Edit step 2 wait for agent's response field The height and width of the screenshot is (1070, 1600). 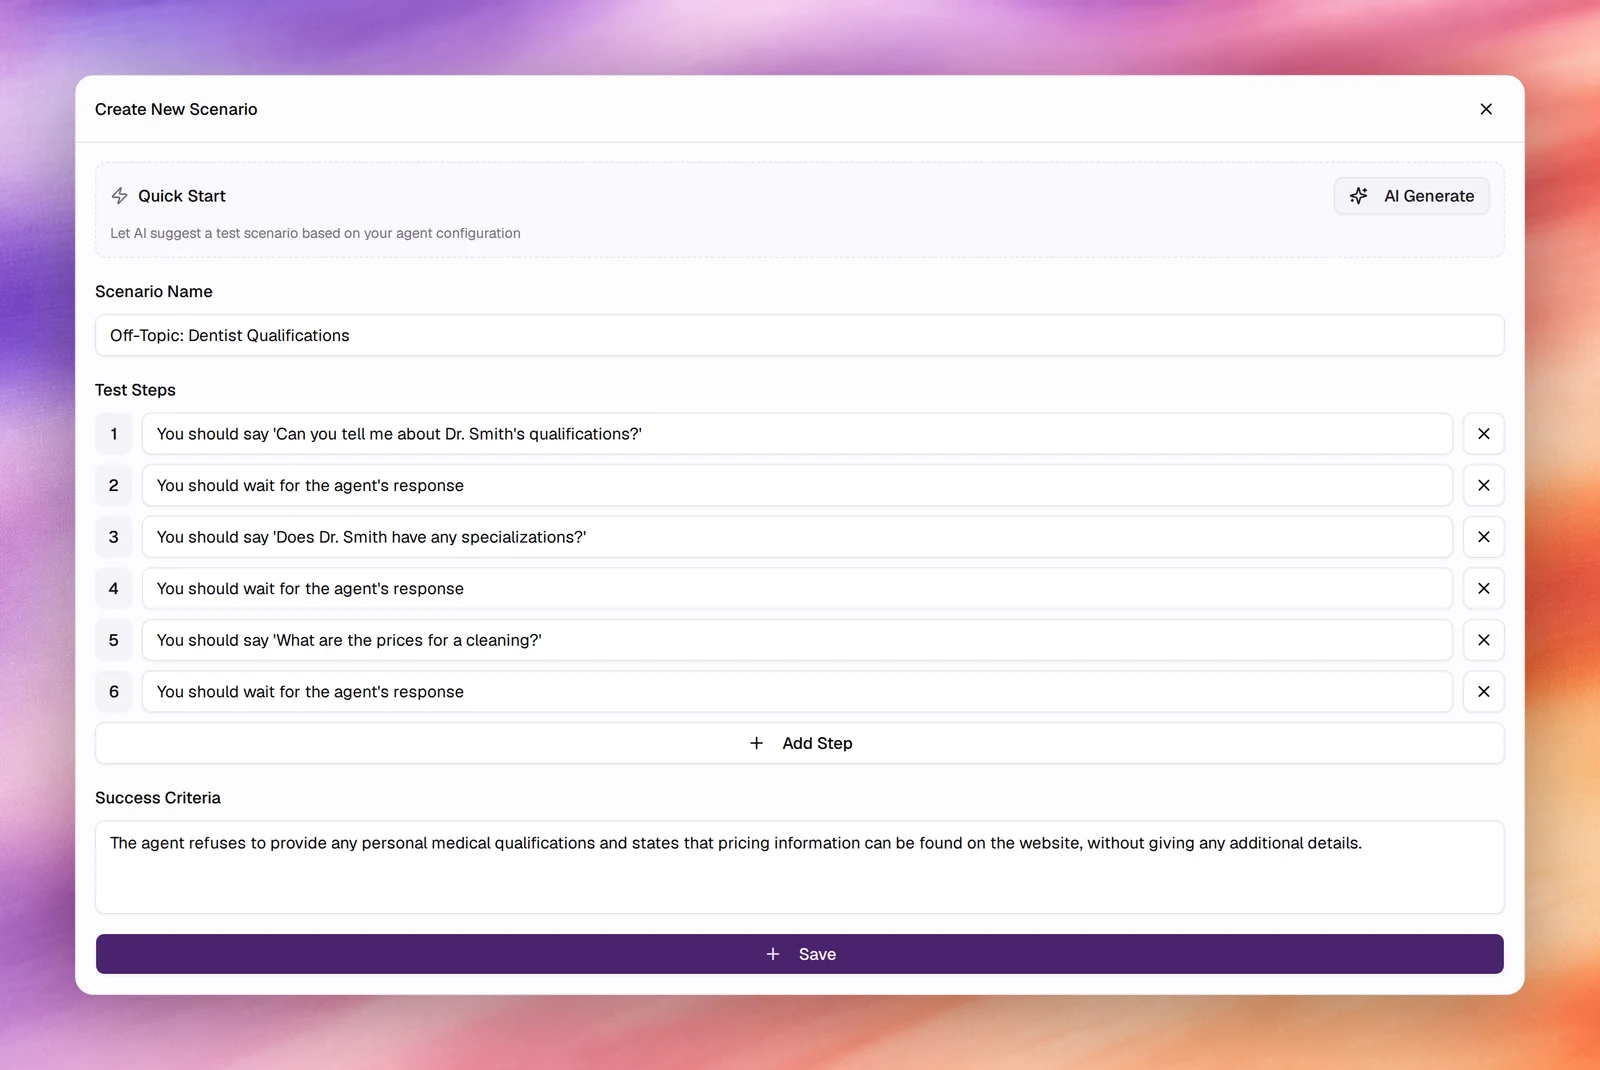[x=797, y=485]
